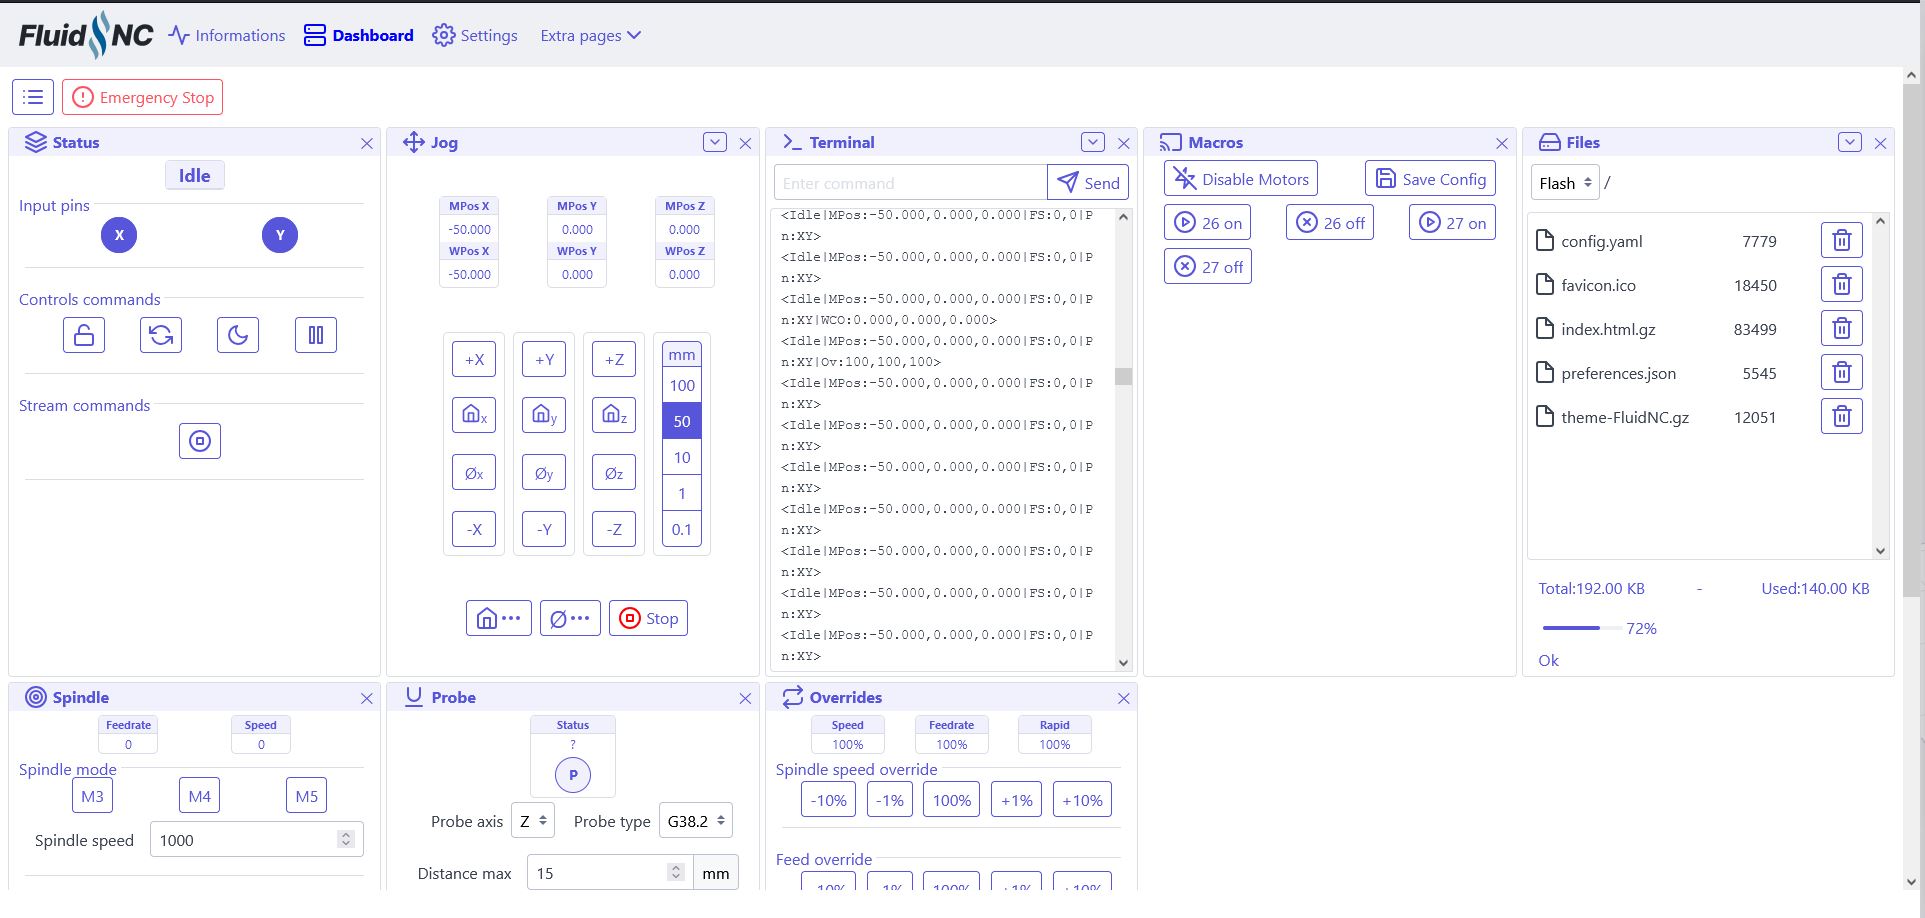This screenshot has width=1925, height=918.
Task: Jog in the +X direction
Action: (474, 359)
